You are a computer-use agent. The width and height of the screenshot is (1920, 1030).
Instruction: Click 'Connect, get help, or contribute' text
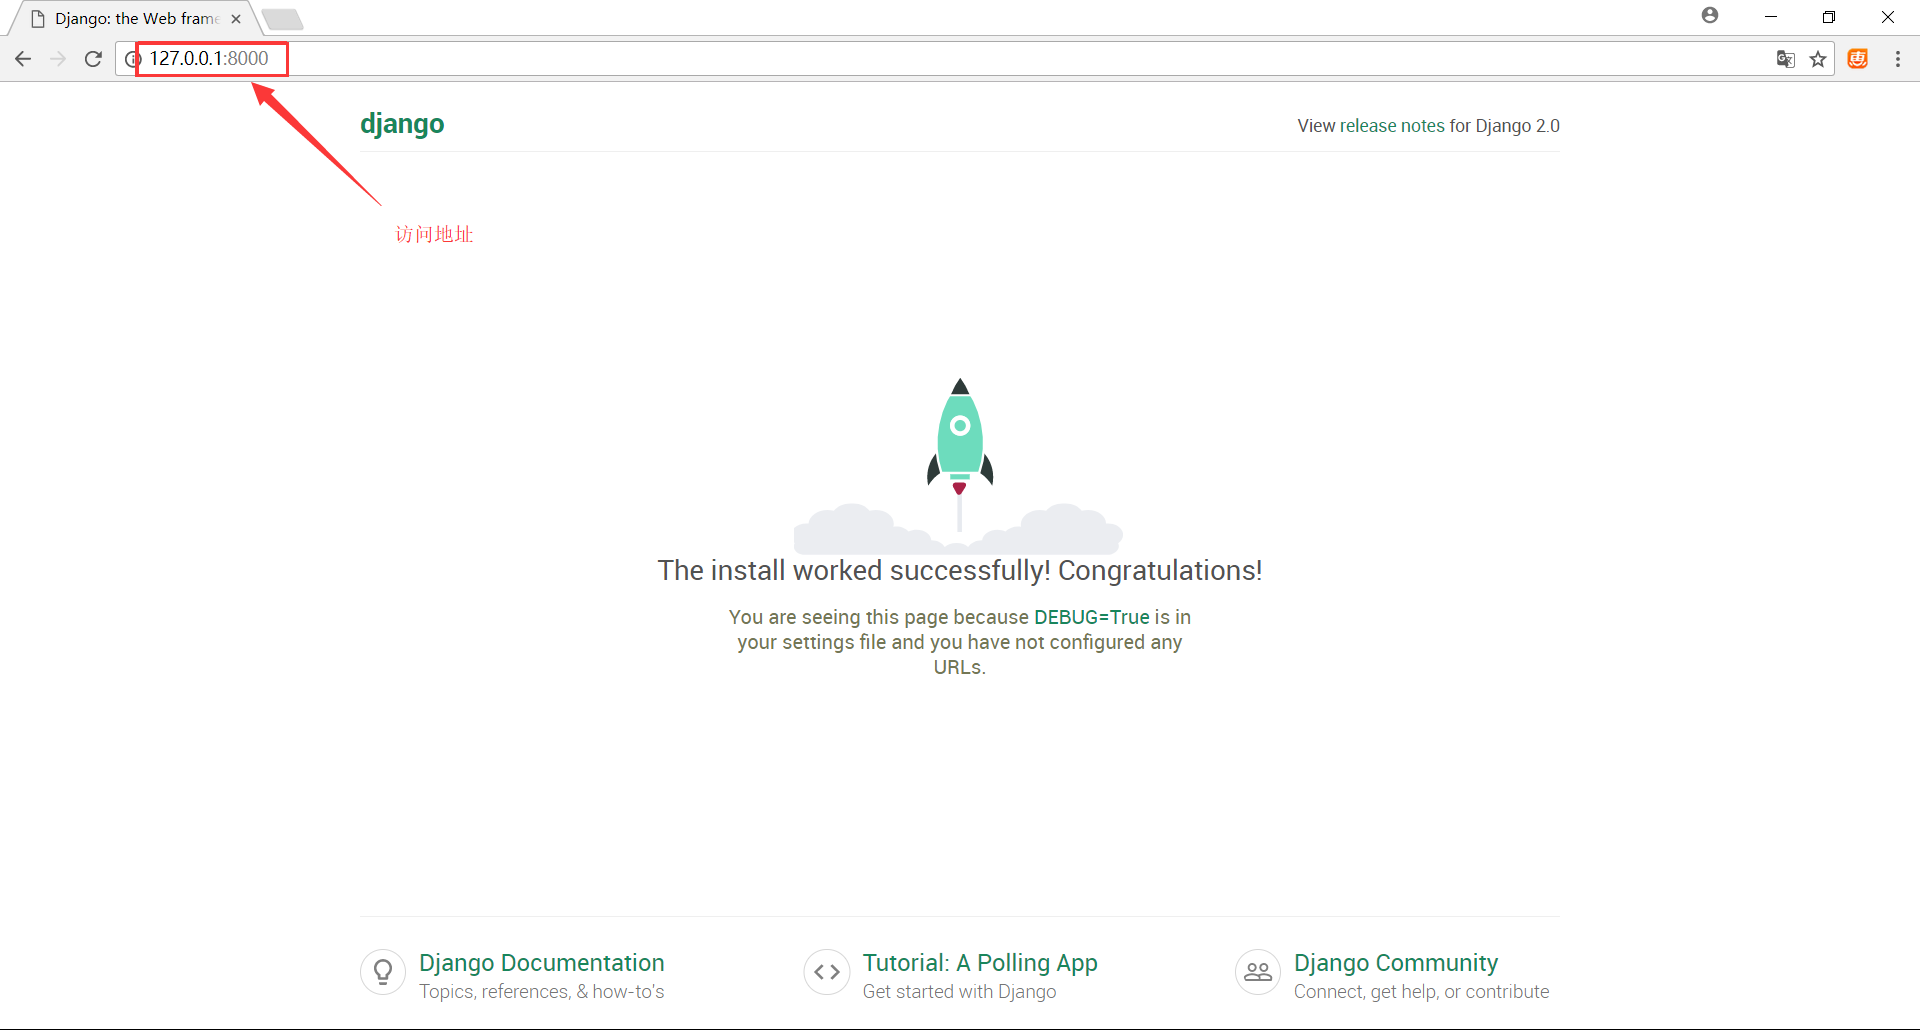1421,992
